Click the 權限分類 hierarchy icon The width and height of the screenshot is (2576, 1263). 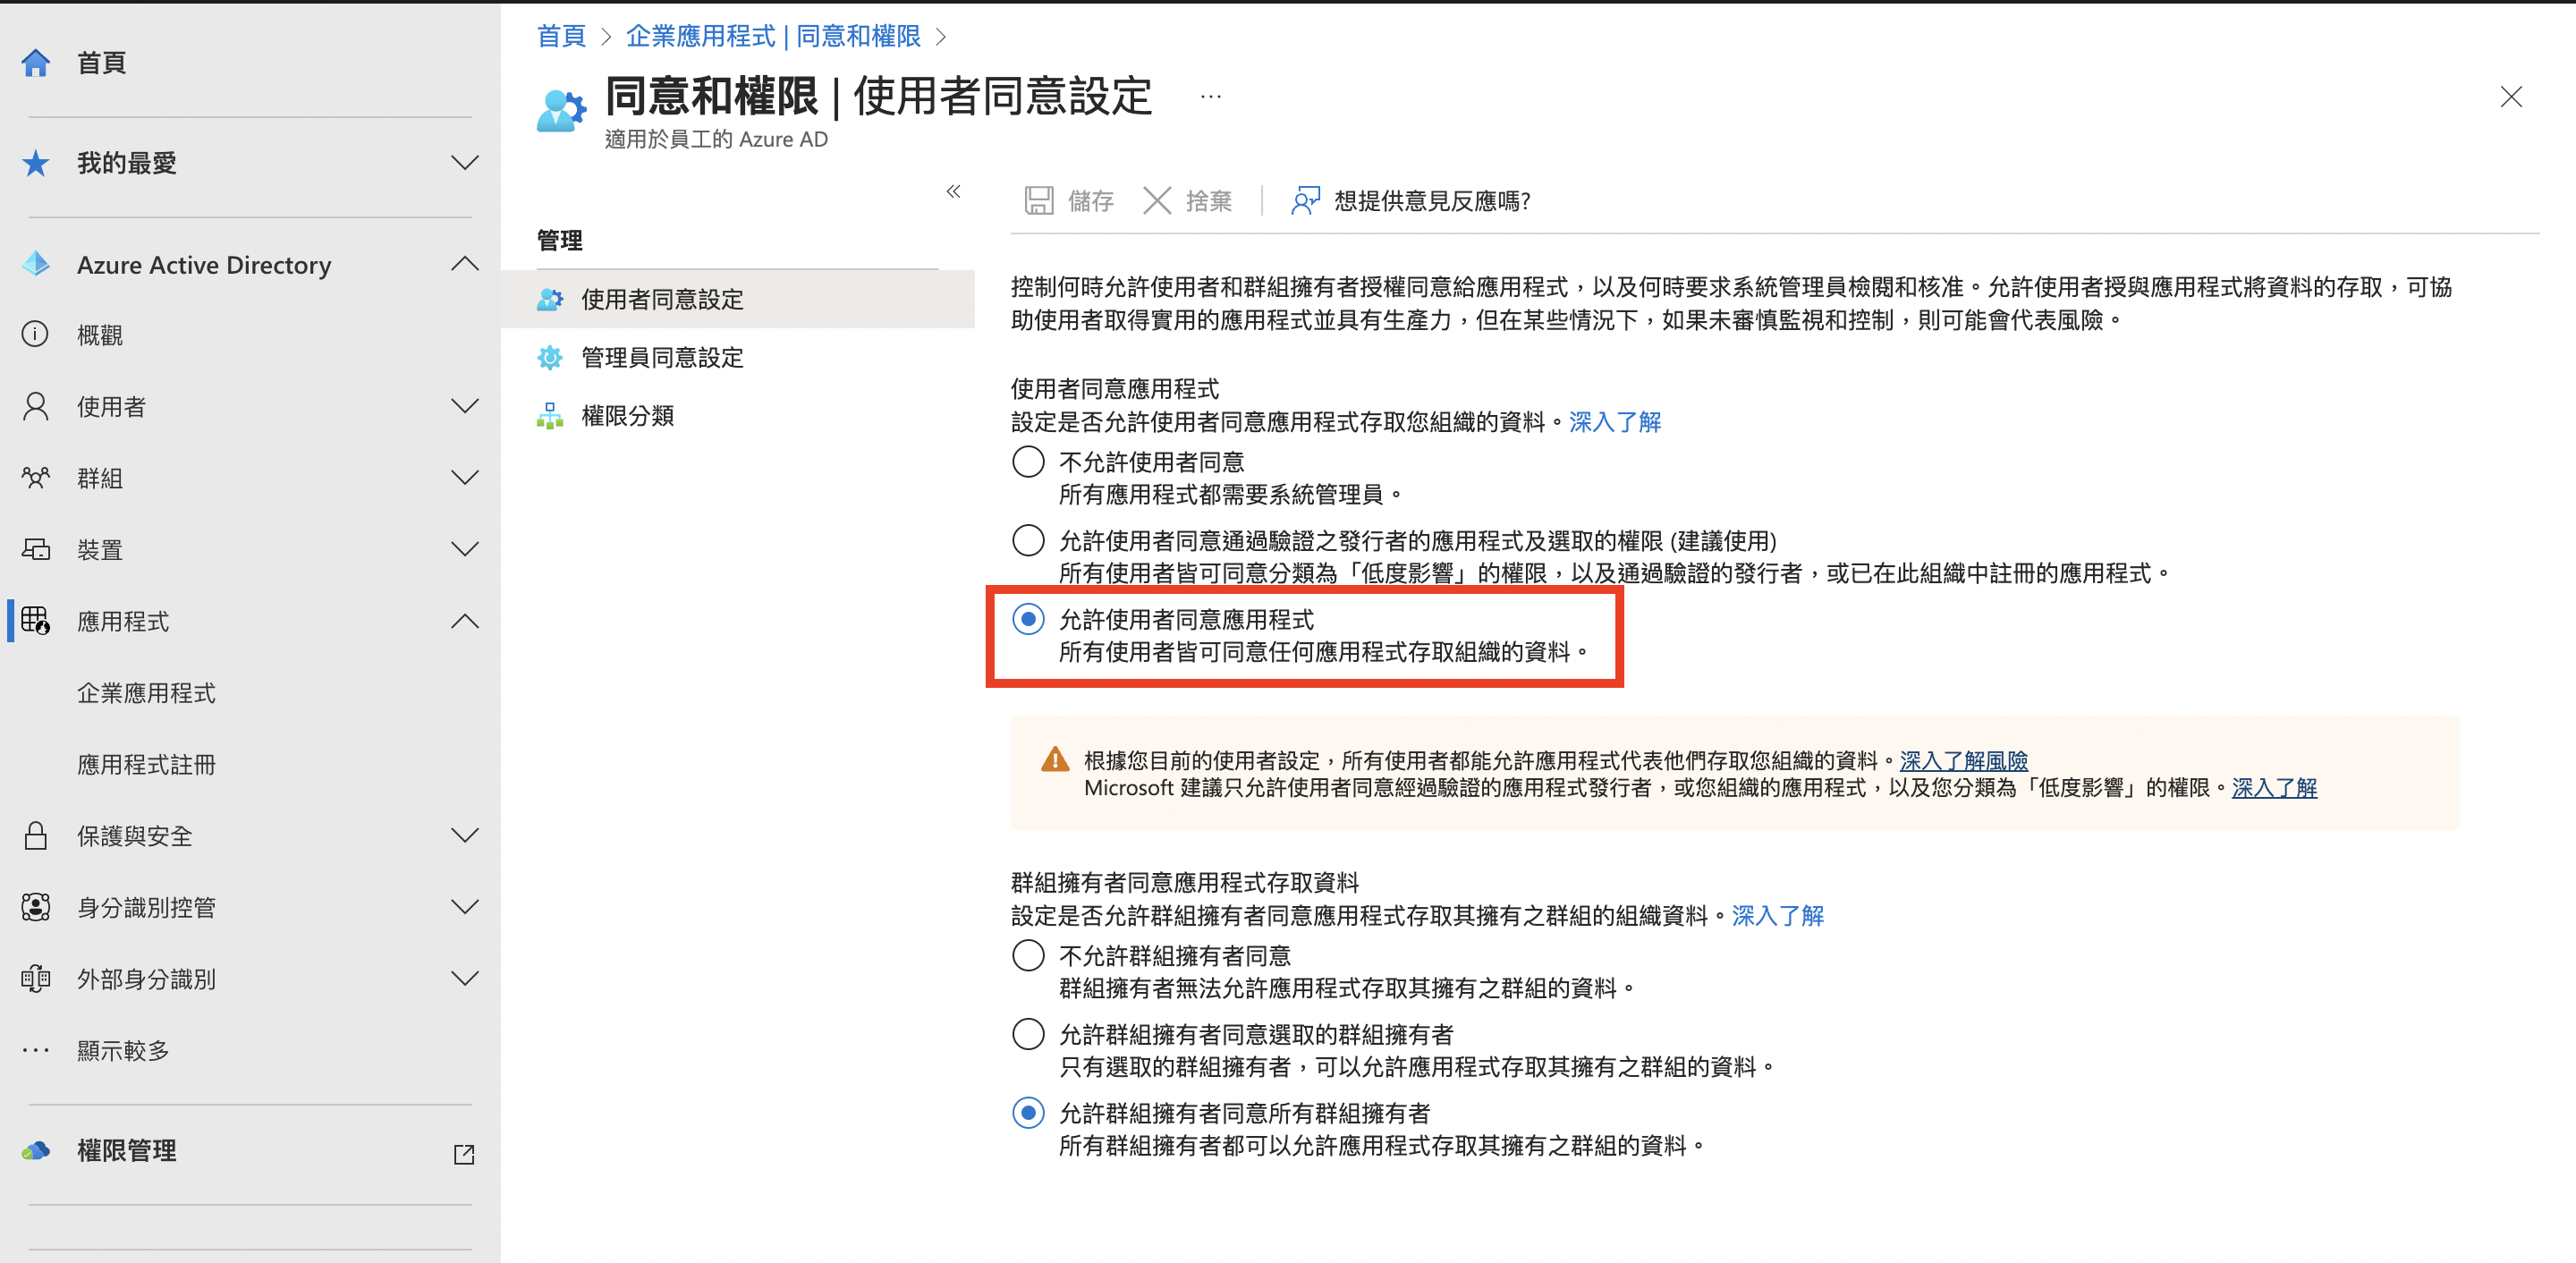point(550,415)
